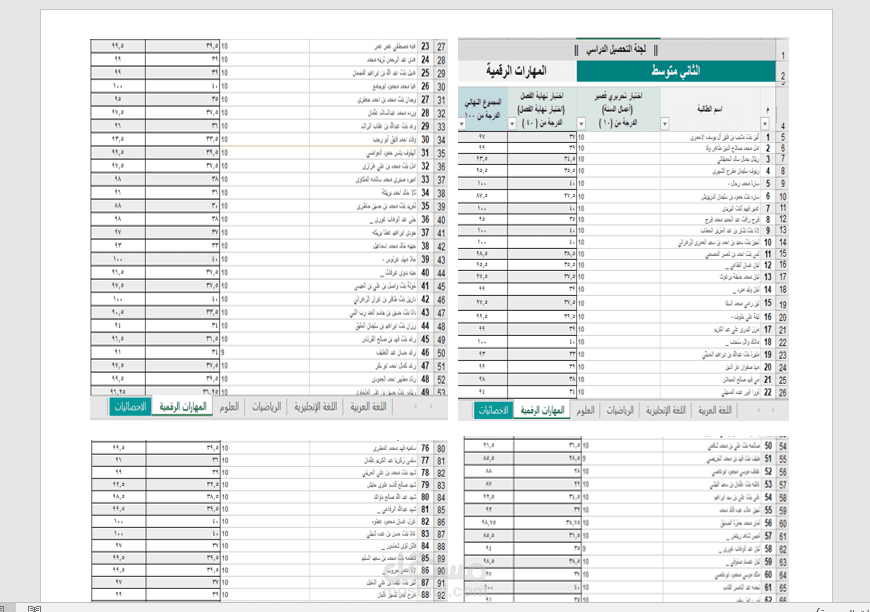870x612 pixels.
Task: Select اللغة الإنجليزية sheet tab in left spreadsheet image
Action: pyautogui.click(x=315, y=407)
